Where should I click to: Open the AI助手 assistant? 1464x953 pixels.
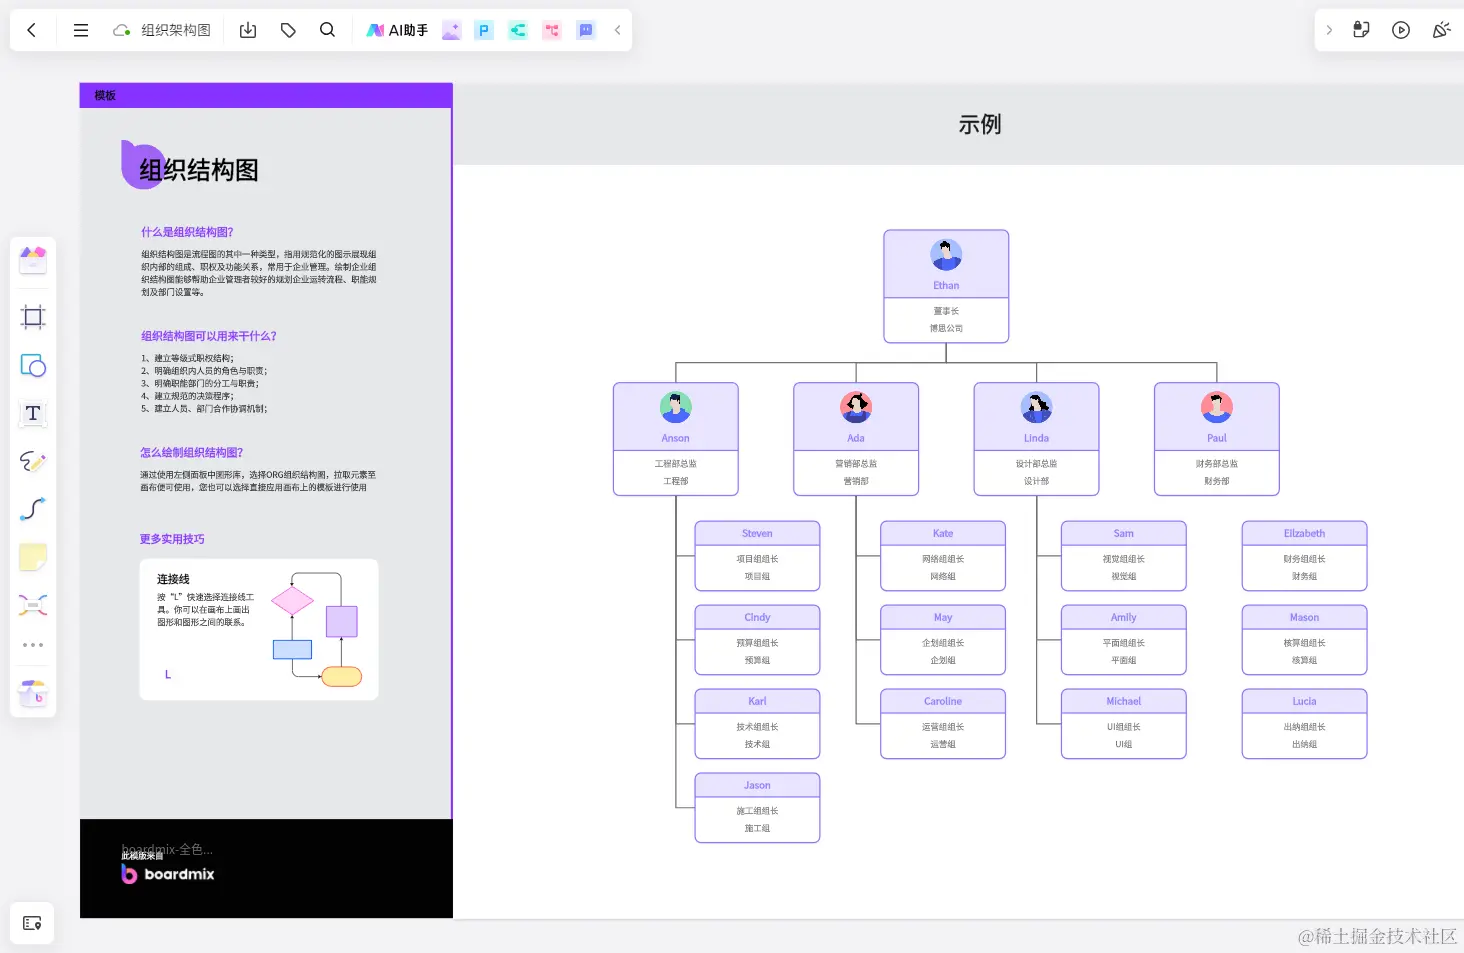pyautogui.click(x=397, y=30)
